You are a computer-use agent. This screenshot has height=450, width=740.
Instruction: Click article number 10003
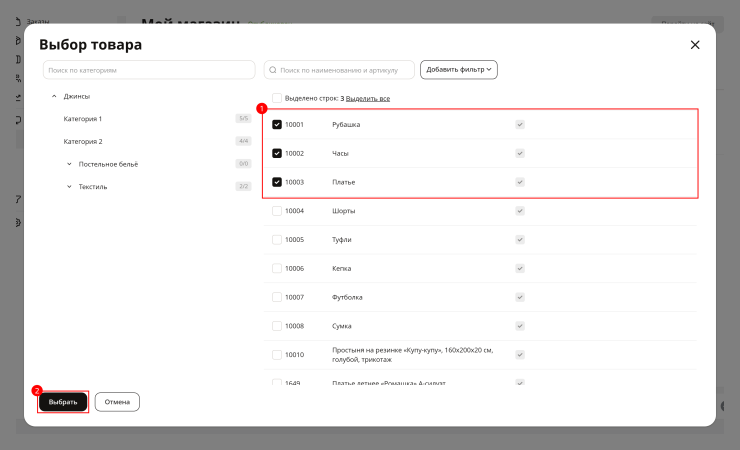[x=294, y=182]
